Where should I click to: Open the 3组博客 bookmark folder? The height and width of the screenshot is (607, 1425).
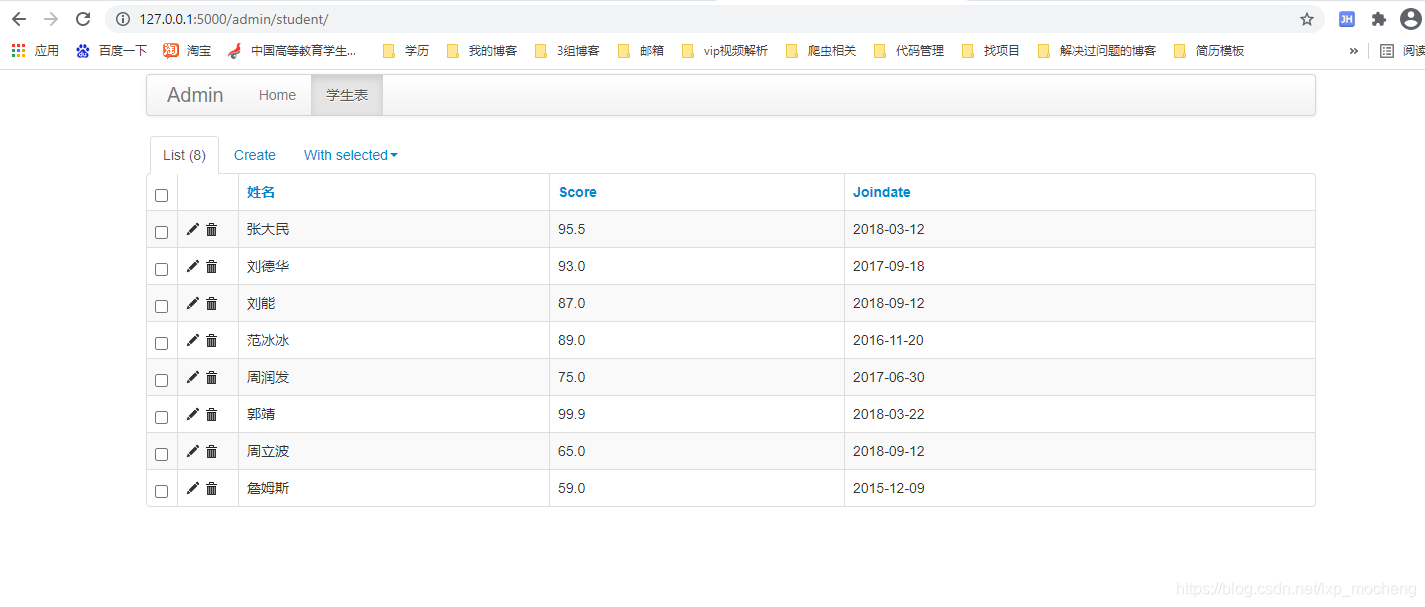[x=568, y=50]
